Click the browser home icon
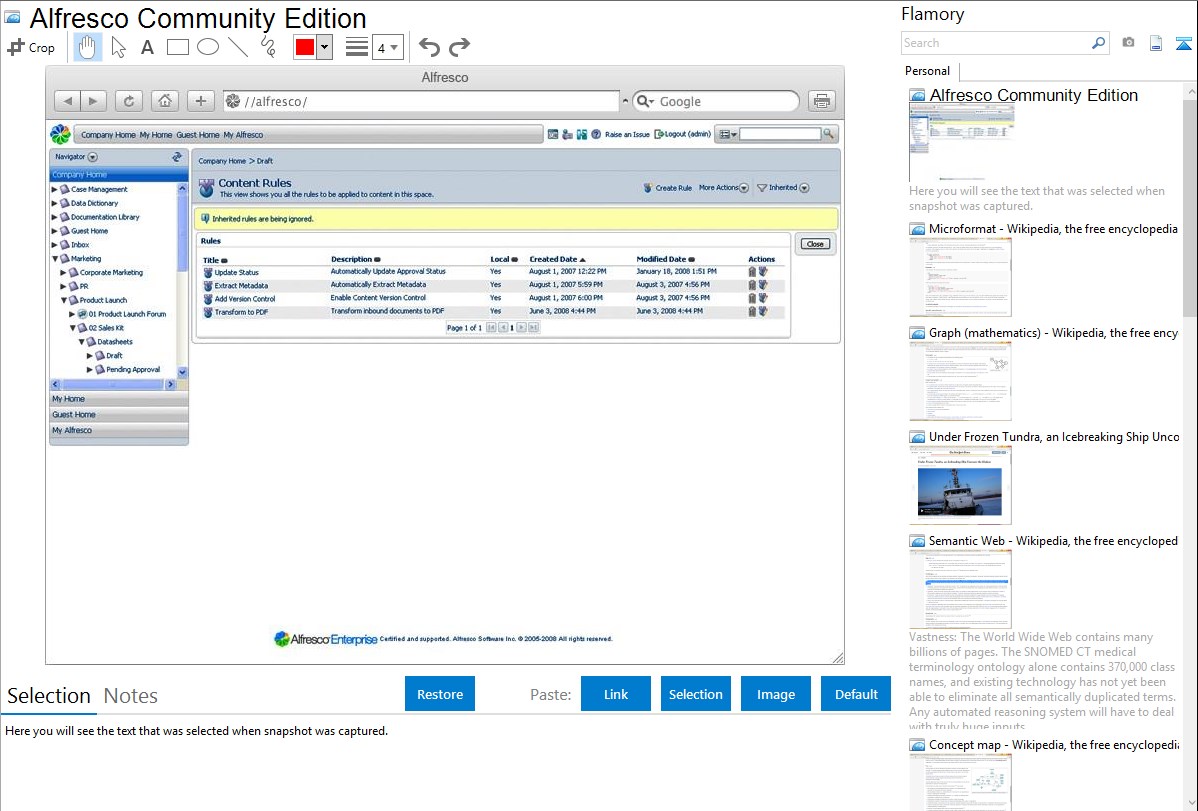Screen dimensions: 1198x811 pyautogui.click(x=164, y=101)
